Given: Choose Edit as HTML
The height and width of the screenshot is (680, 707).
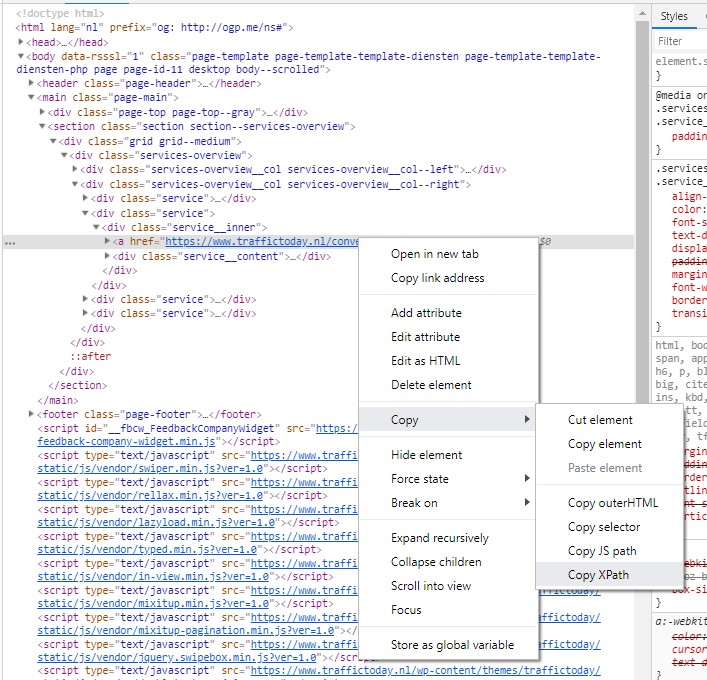Looking at the screenshot, I should click(425, 361).
